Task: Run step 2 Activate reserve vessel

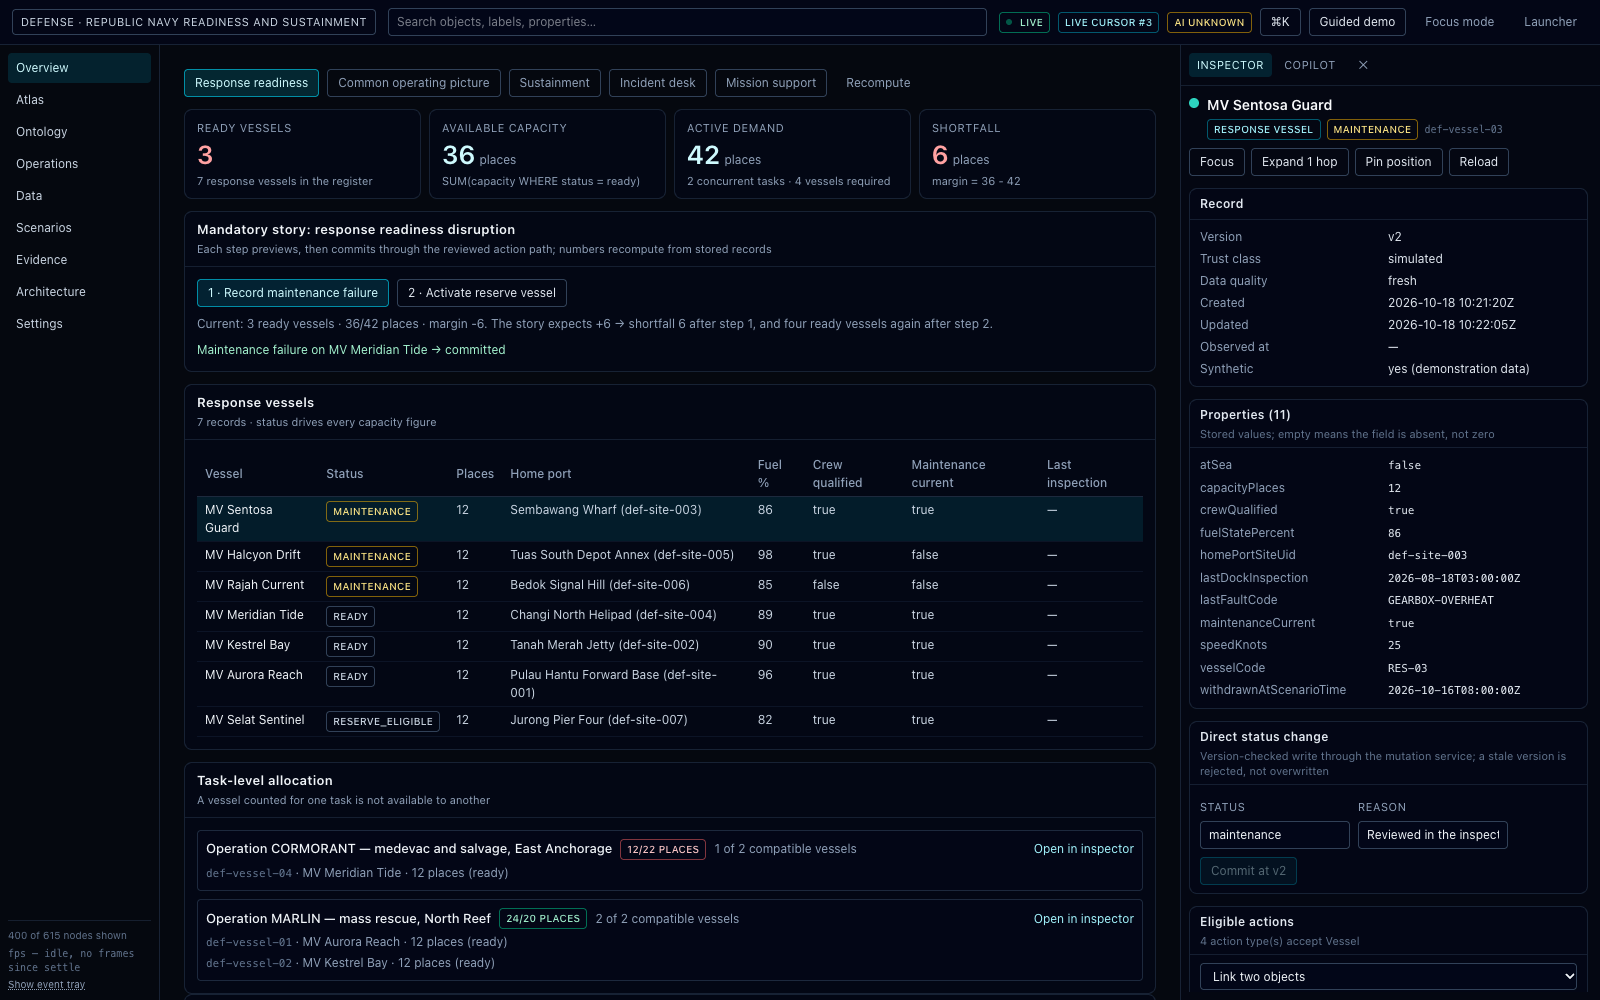Action: point(482,293)
